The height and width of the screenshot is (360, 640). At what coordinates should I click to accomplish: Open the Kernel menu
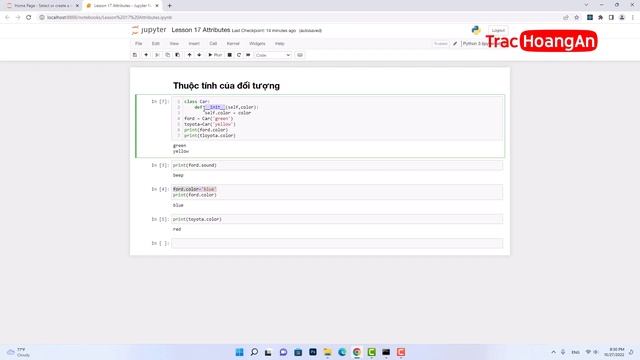point(233,43)
